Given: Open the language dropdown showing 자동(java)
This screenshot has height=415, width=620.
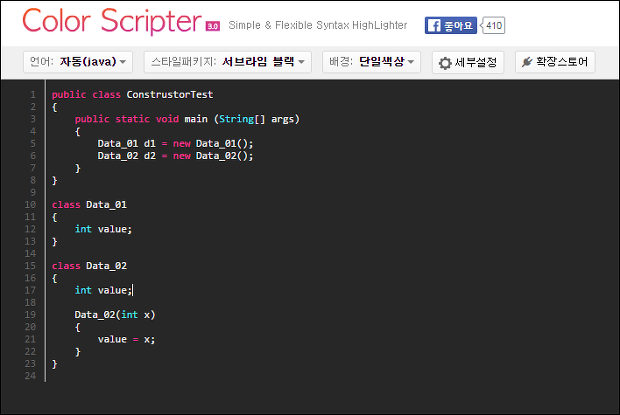Looking at the screenshot, I should click(x=78, y=62).
